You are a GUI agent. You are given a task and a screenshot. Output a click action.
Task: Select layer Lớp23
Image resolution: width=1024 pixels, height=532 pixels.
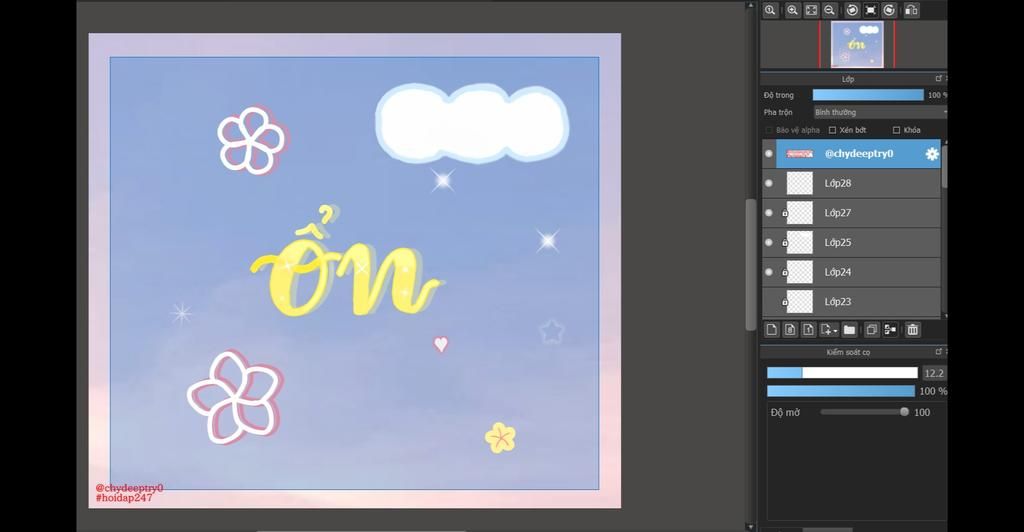pyautogui.click(x=852, y=302)
